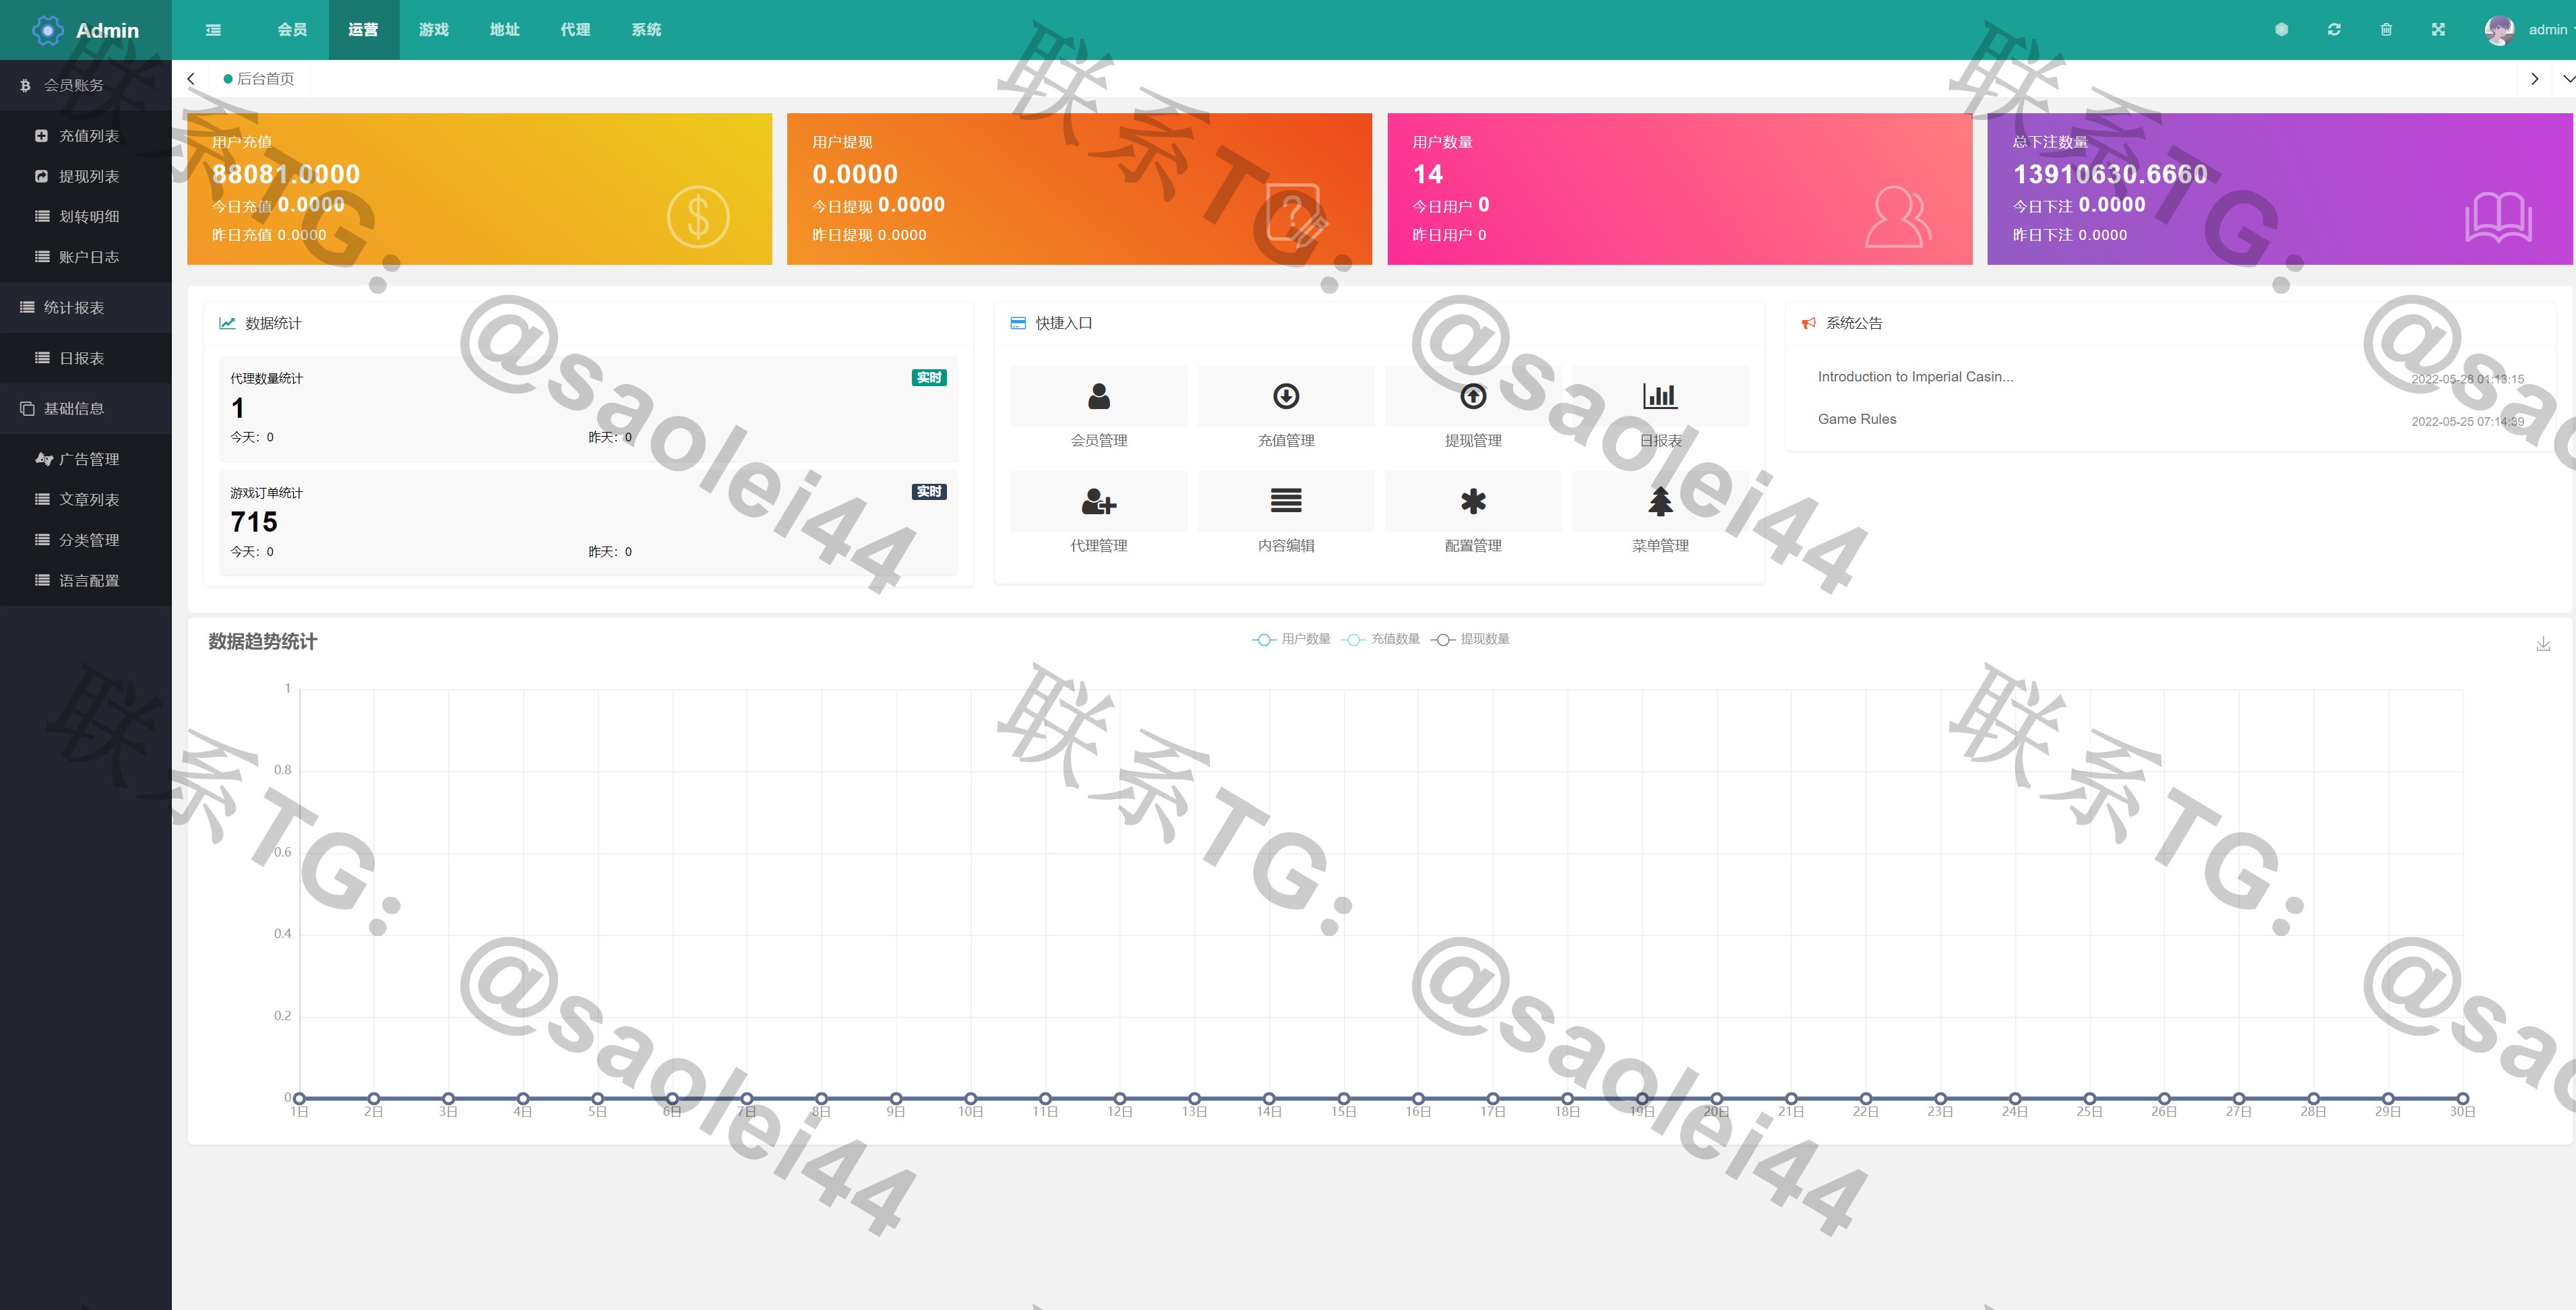This screenshot has height=1310, width=2576.
Task: Click the hexagon icon in top bar
Action: (x=2282, y=30)
